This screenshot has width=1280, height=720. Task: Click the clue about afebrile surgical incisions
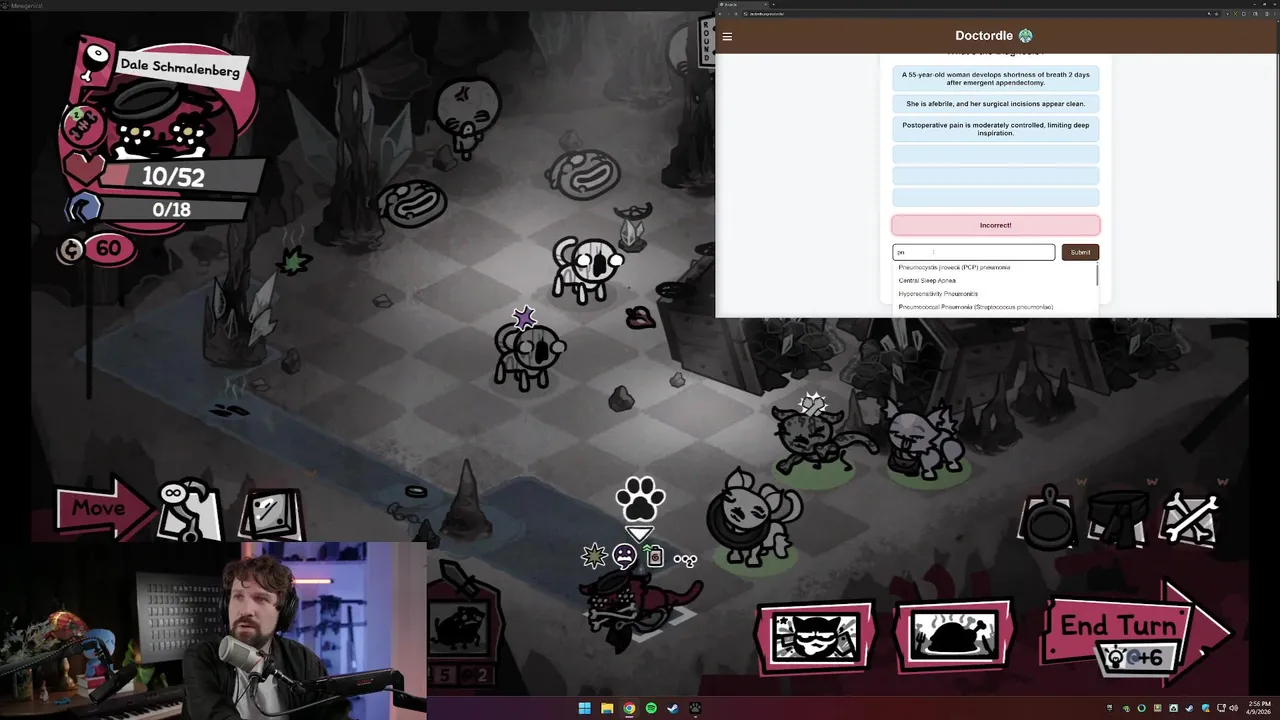[995, 104]
